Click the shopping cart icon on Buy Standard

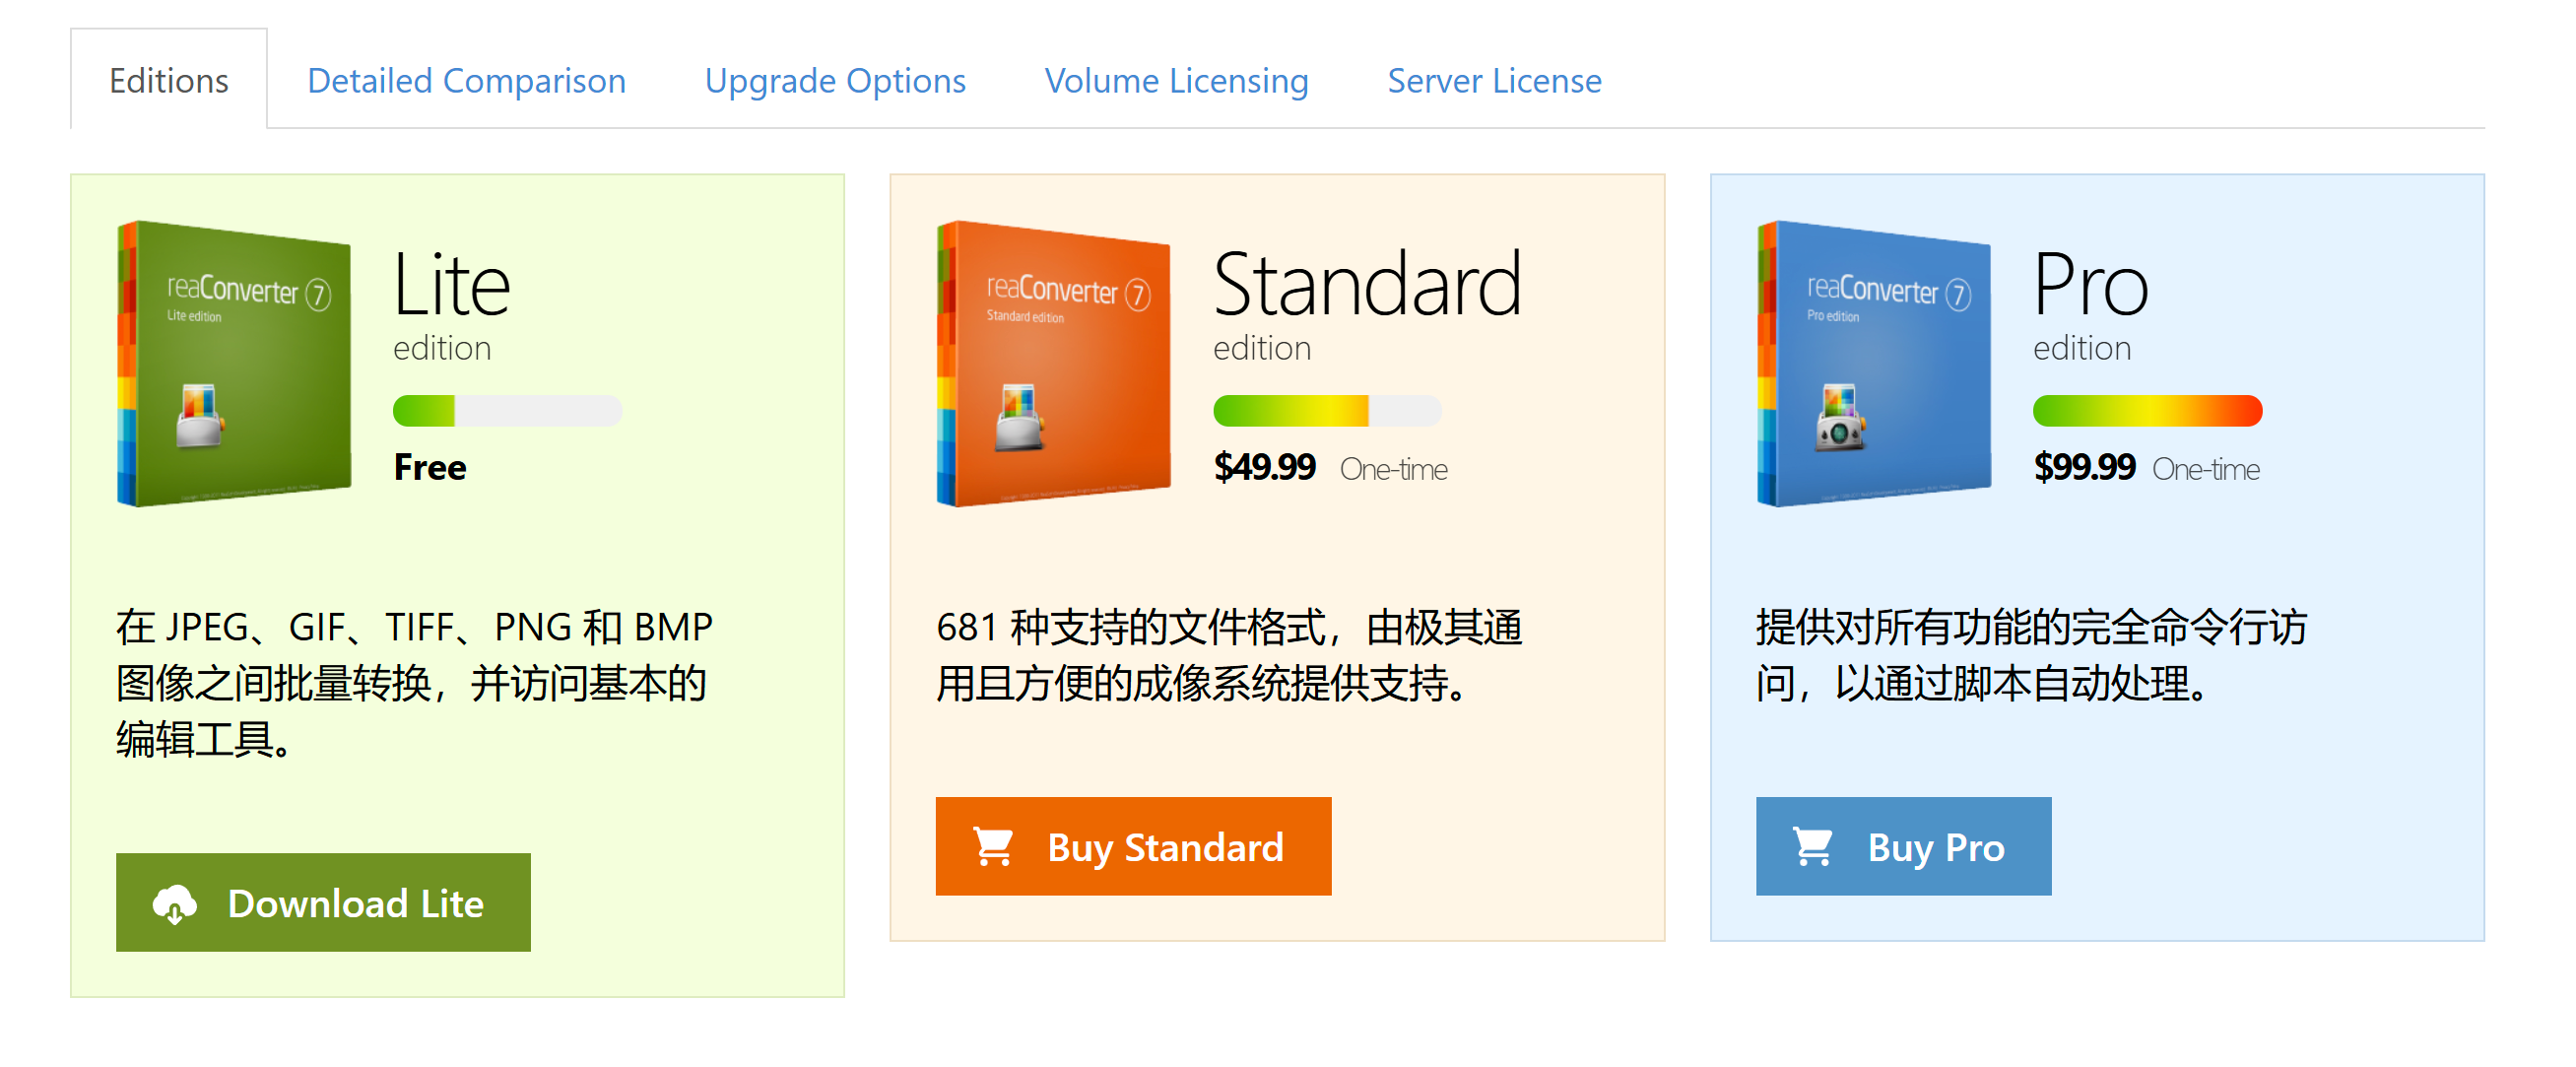tap(995, 847)
